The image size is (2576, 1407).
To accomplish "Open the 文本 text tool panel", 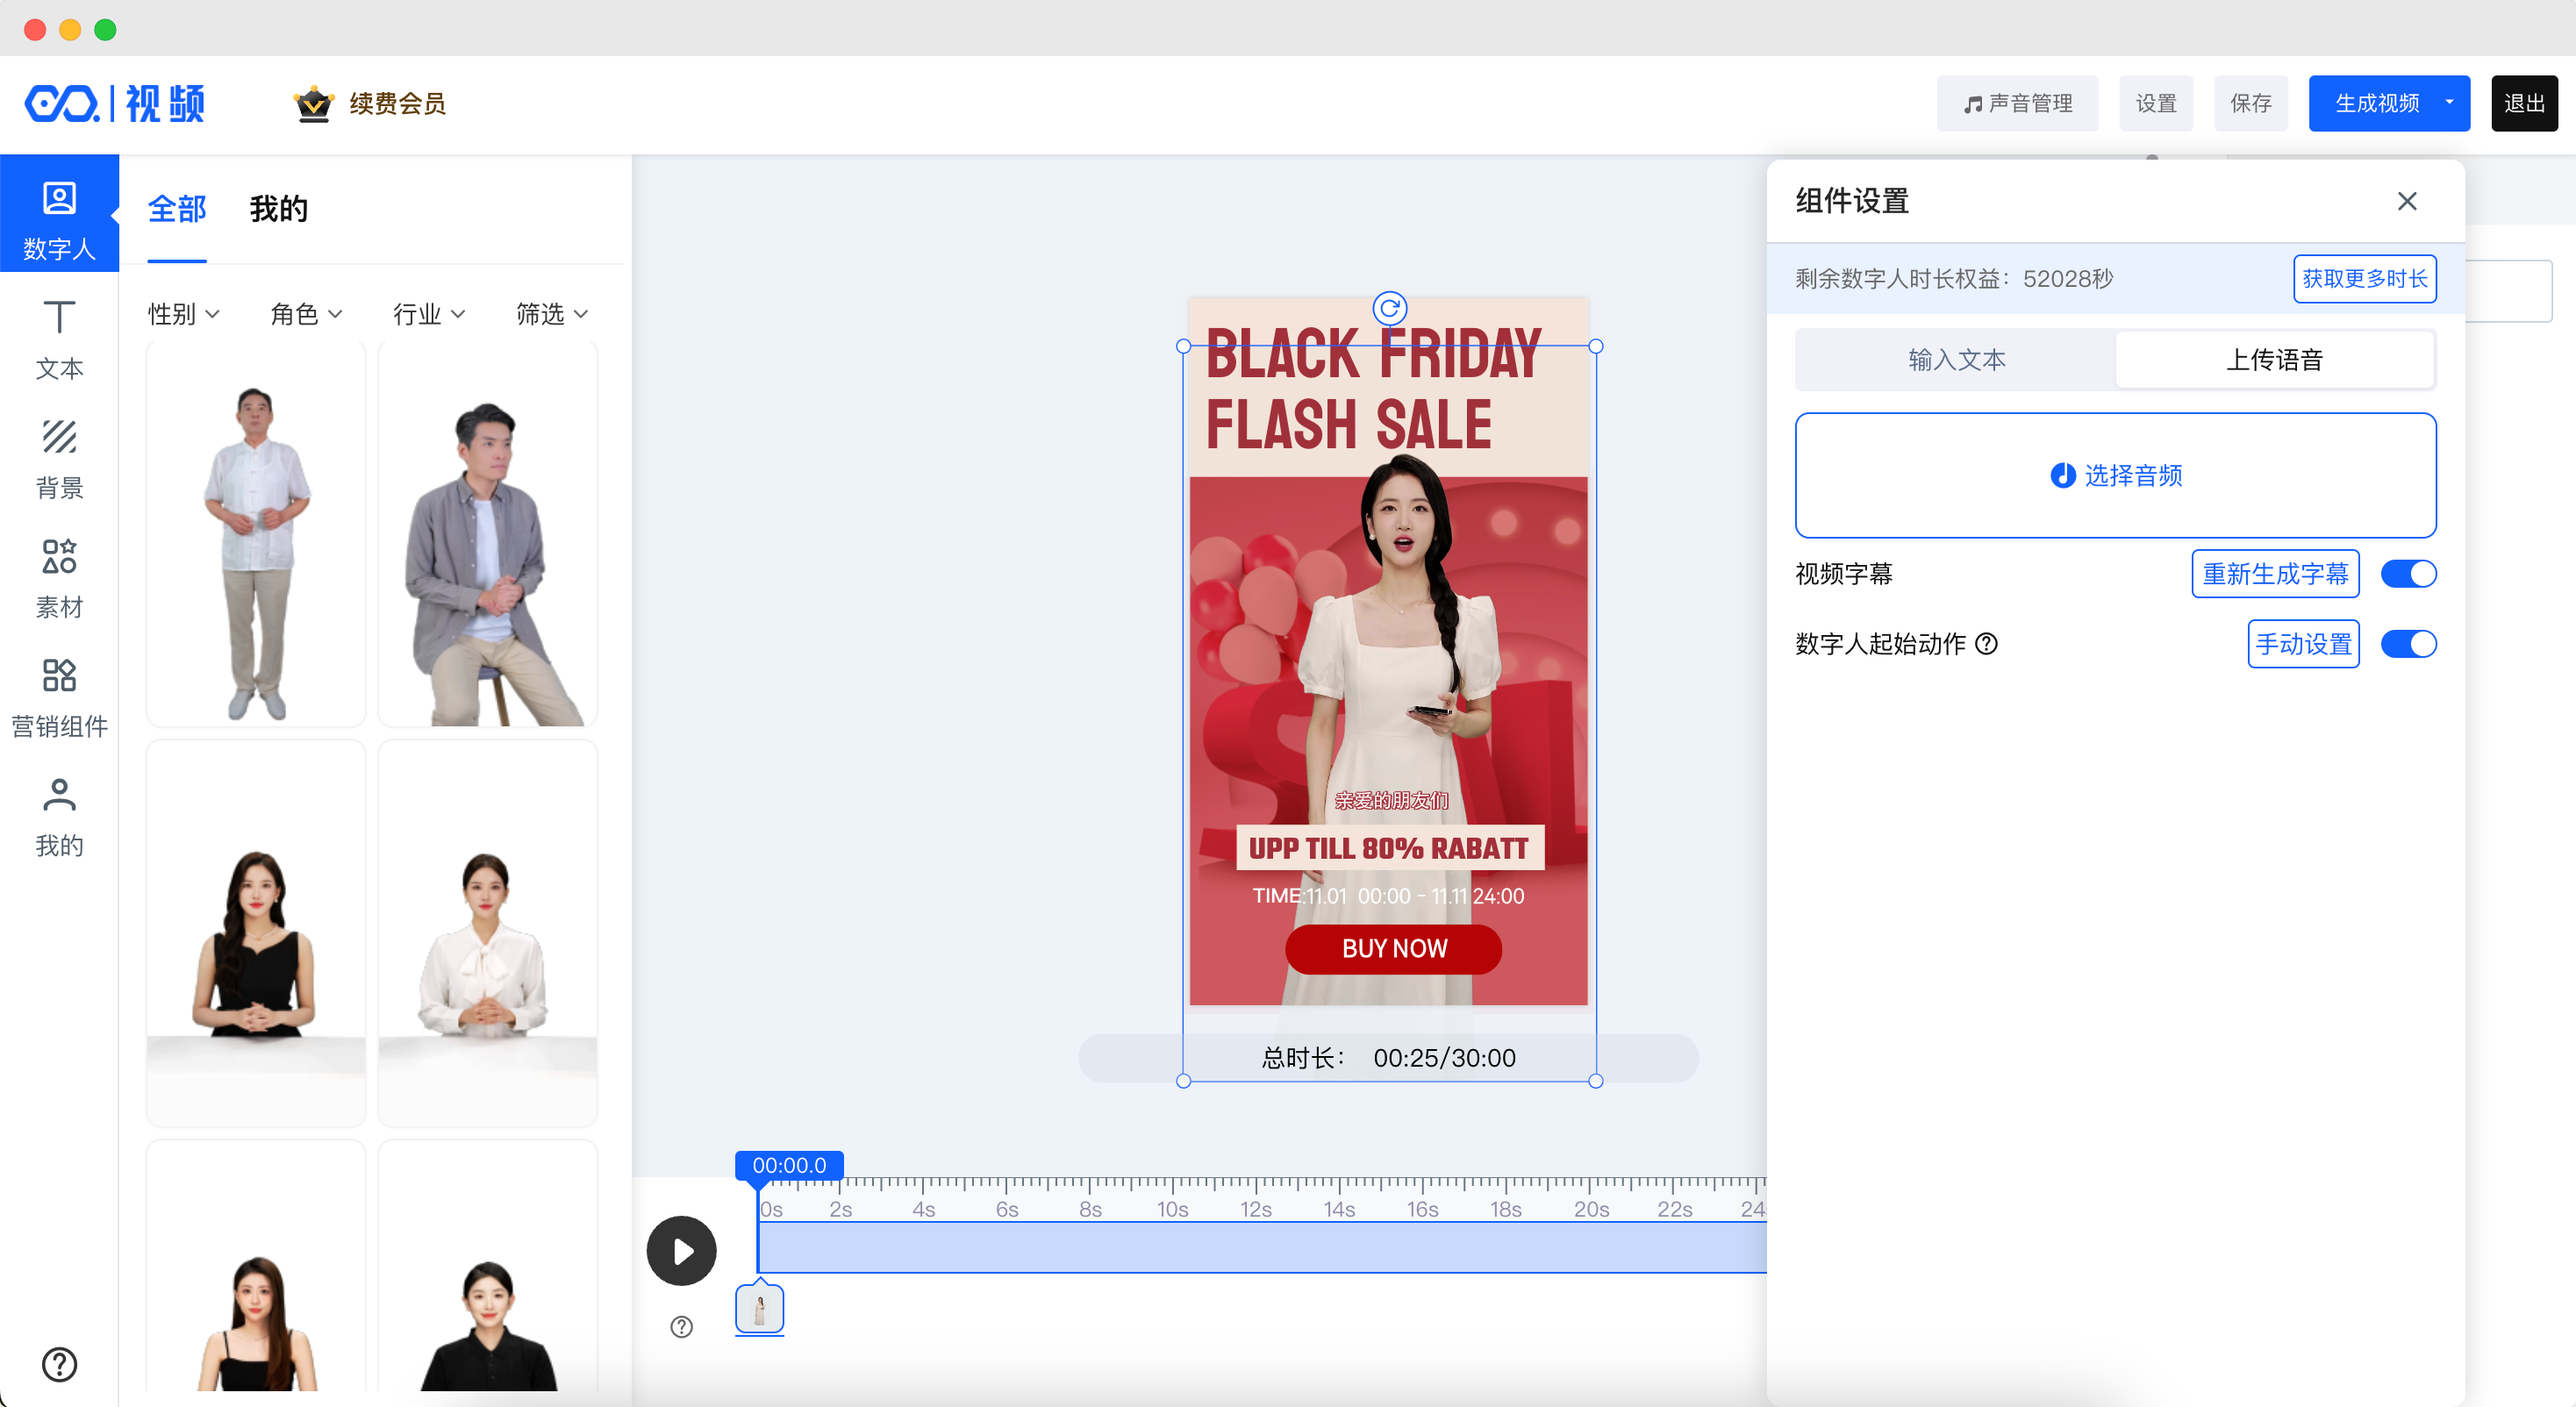I will (59, 340).
